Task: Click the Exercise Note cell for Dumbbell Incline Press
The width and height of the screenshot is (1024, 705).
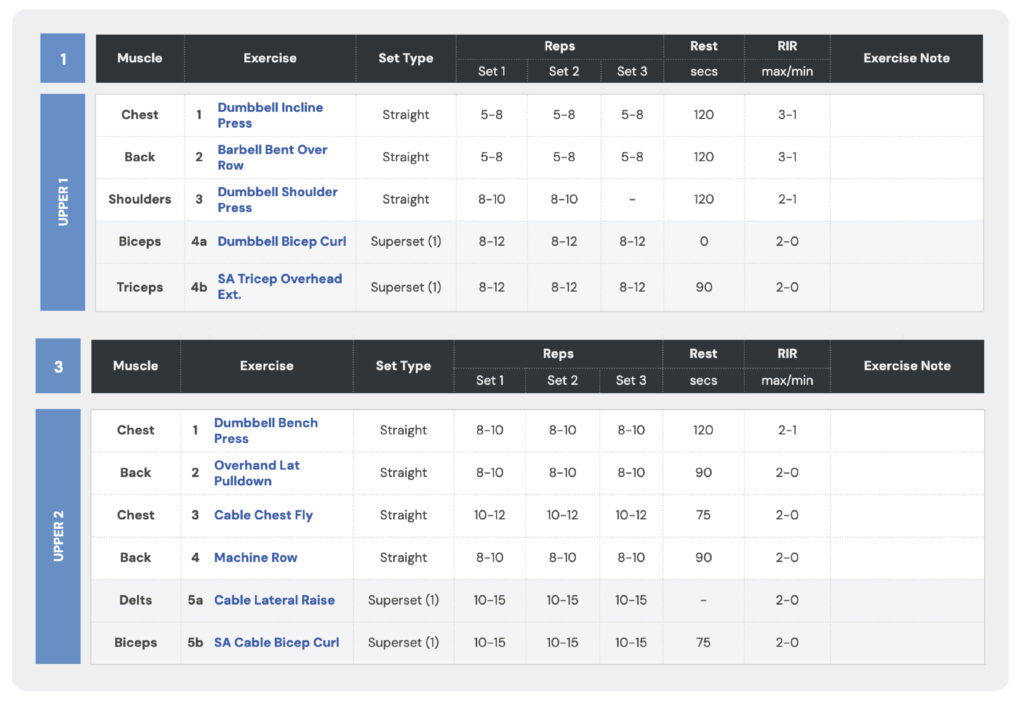Action: [906, 115]
